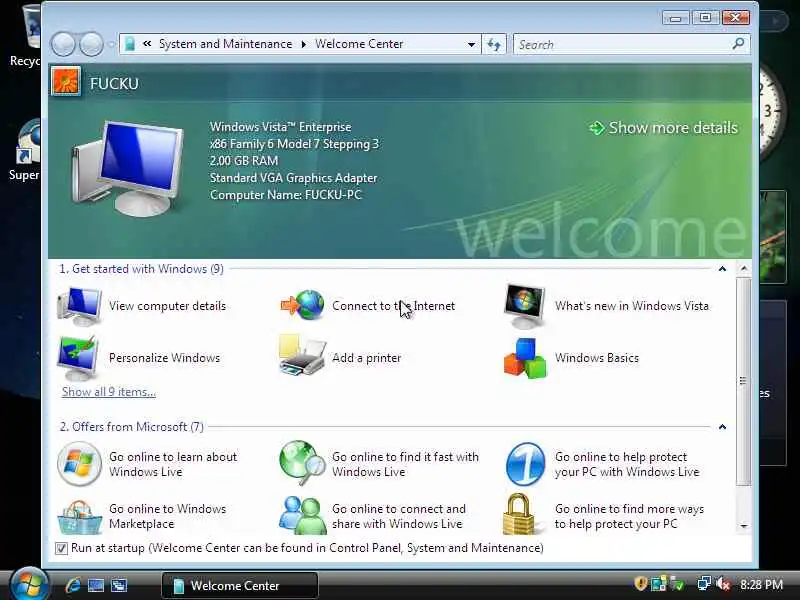Toggle Run at startup checkbox
The height and width of the screenshot is (600, 800).
(61, 548)
